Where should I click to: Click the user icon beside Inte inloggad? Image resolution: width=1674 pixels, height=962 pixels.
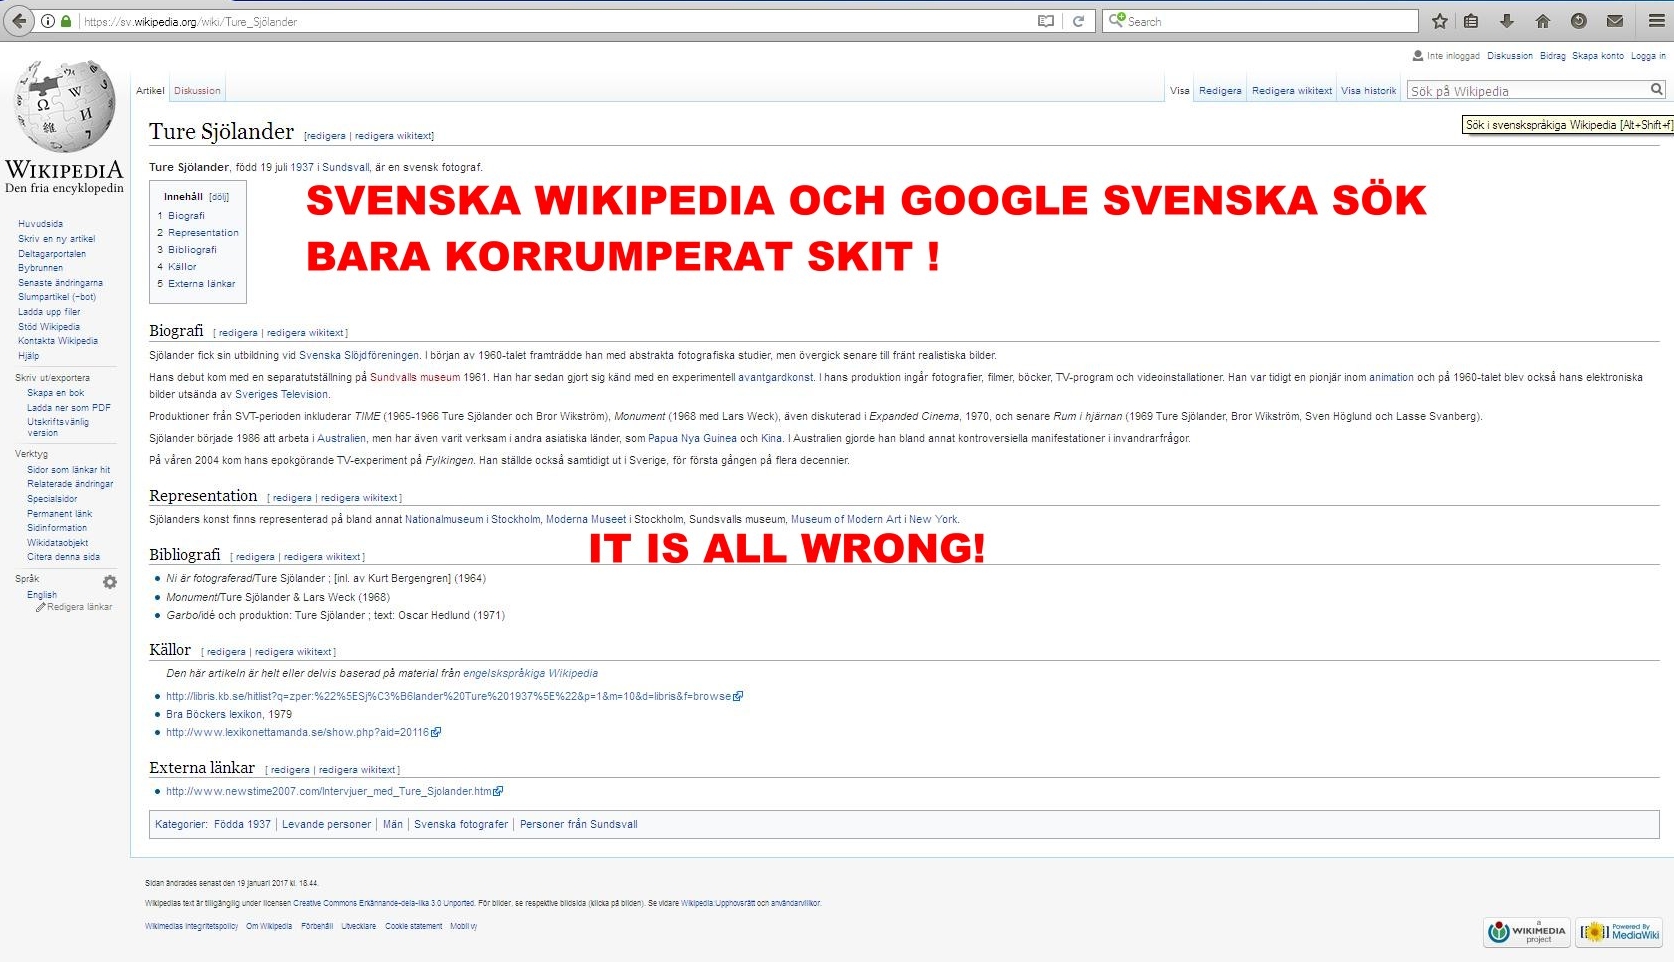coord(1417,56)
